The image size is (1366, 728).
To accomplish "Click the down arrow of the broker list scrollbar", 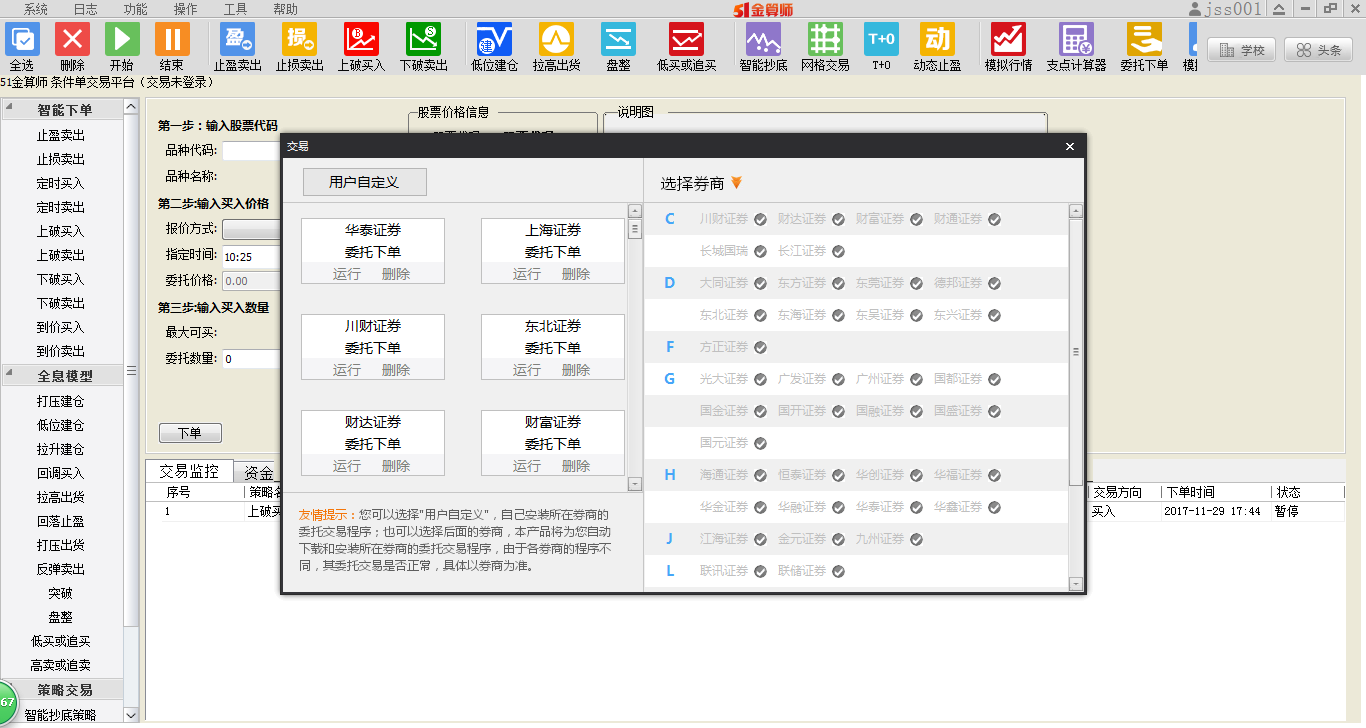I will pos(1076,583).
